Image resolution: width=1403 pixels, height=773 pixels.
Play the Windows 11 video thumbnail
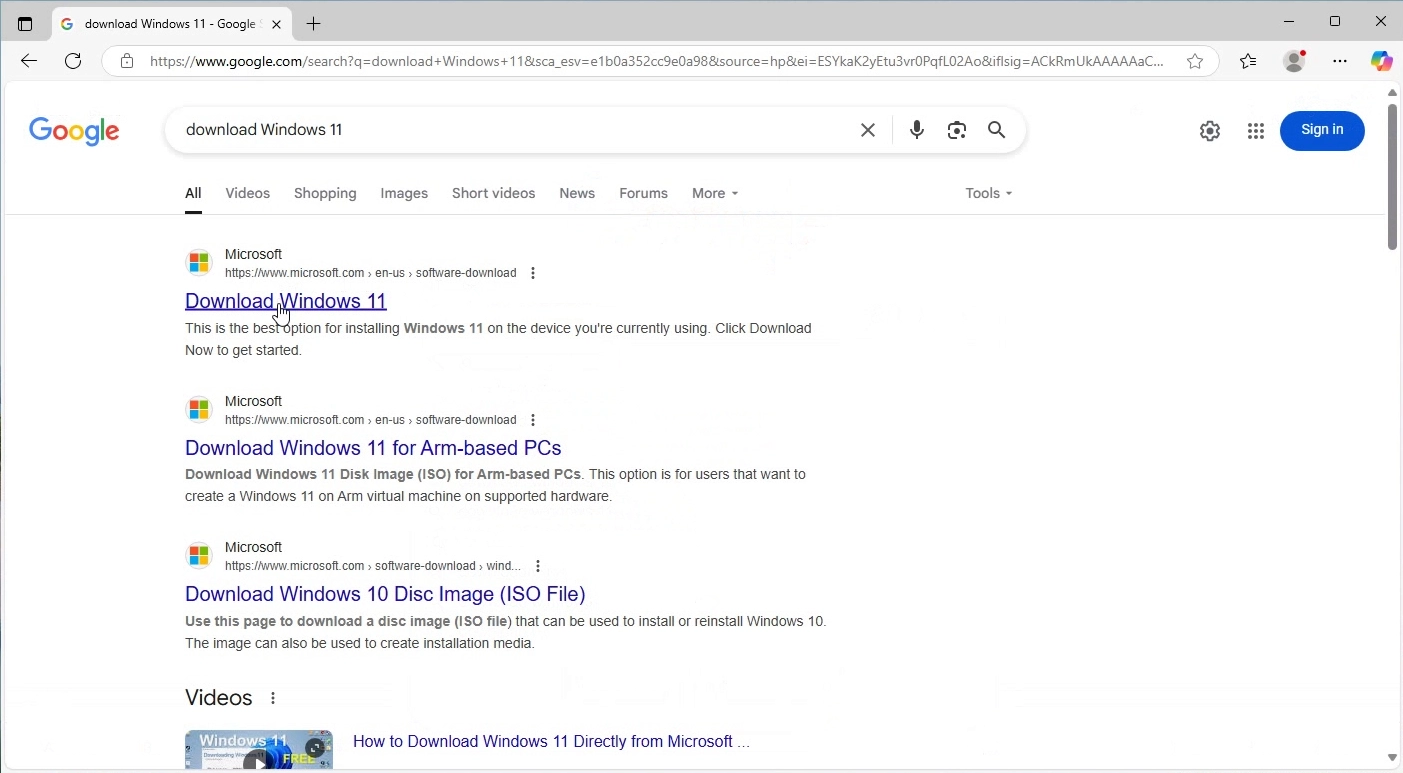(259, 750)
